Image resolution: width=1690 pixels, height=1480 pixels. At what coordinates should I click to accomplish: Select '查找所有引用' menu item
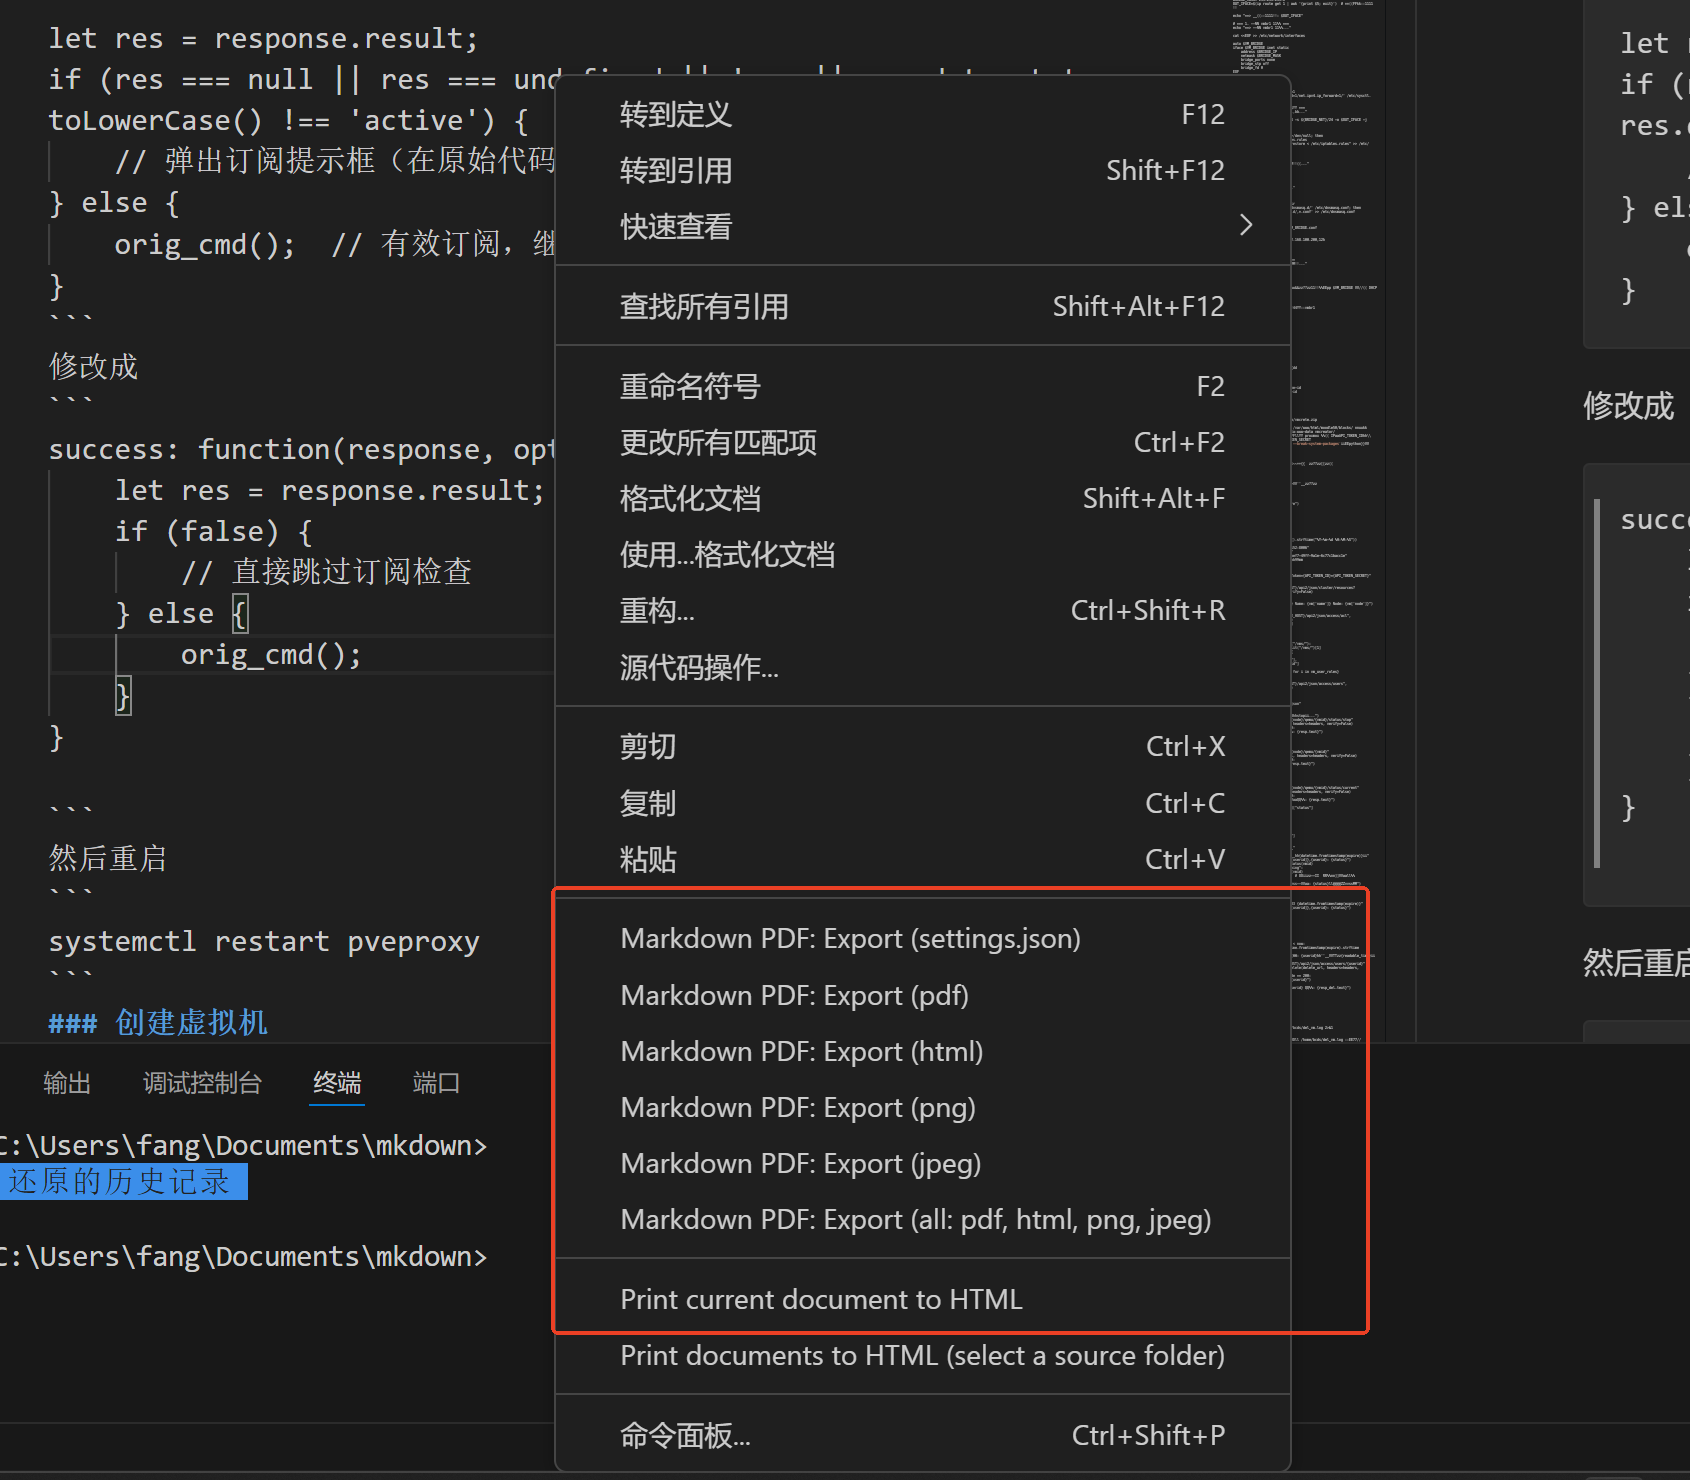(x=922, y=306)
